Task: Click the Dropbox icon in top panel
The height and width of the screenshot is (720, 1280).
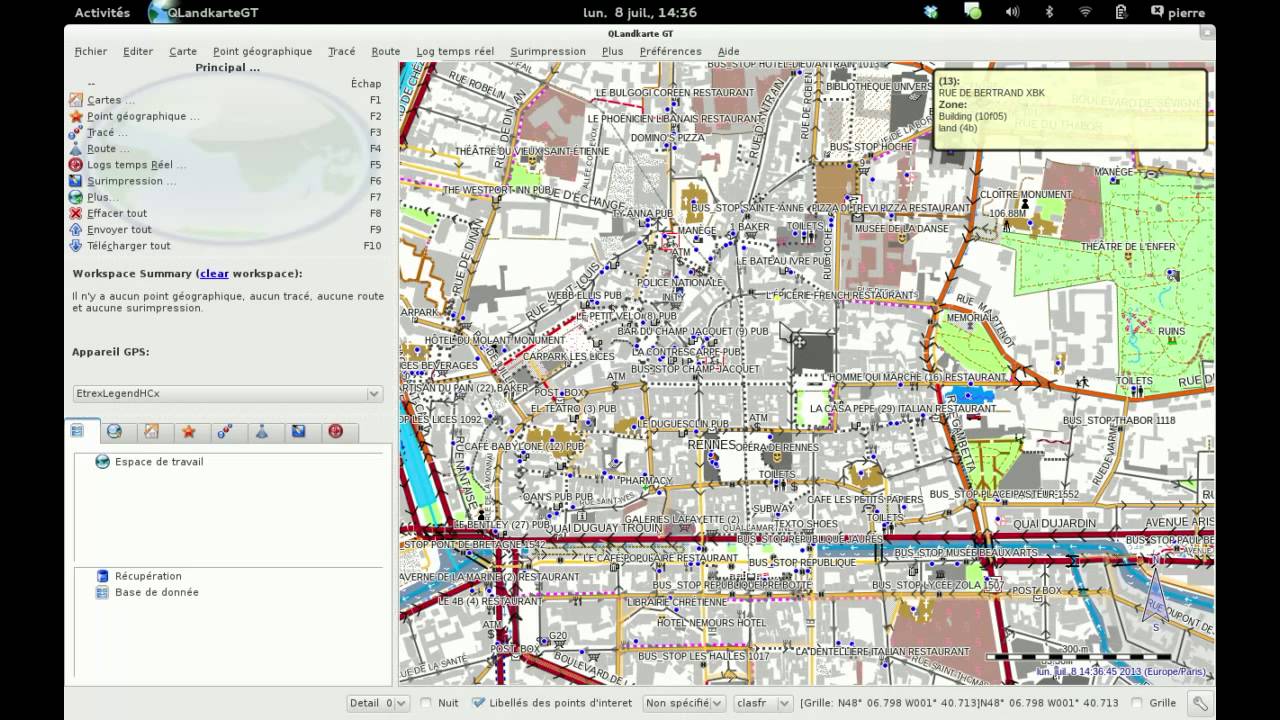Action: point(932,12)
